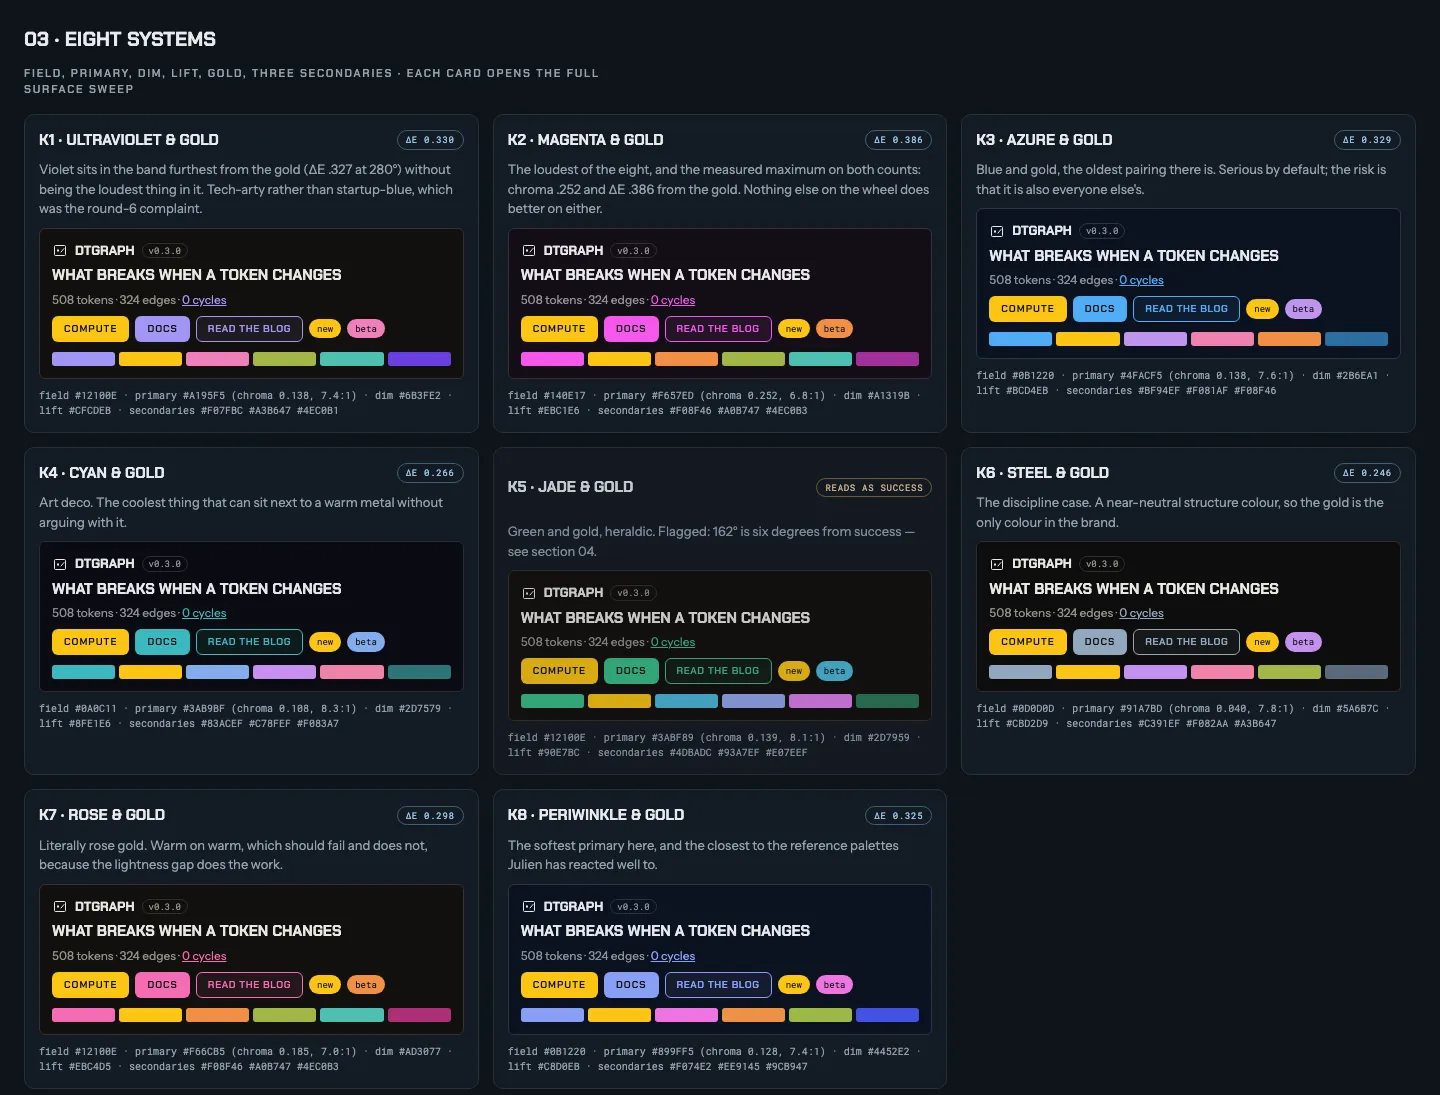Click the cyan primary swatch in K4 card
Image resolution: width=1440 pixels, height=1095 pixels.
83,672
